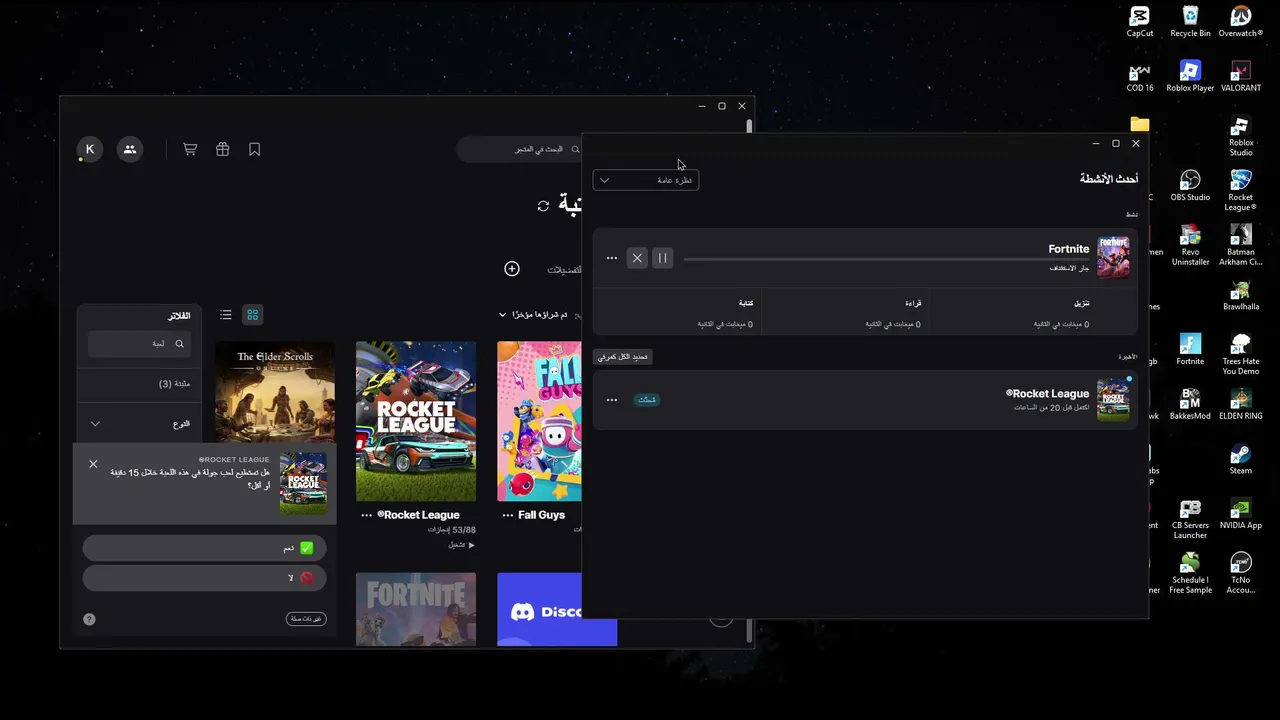Viewport: 1280px width, 720px height.
Task: Click the Rocket League thumbnail in downloads
Action: [x=1114, y=399]
